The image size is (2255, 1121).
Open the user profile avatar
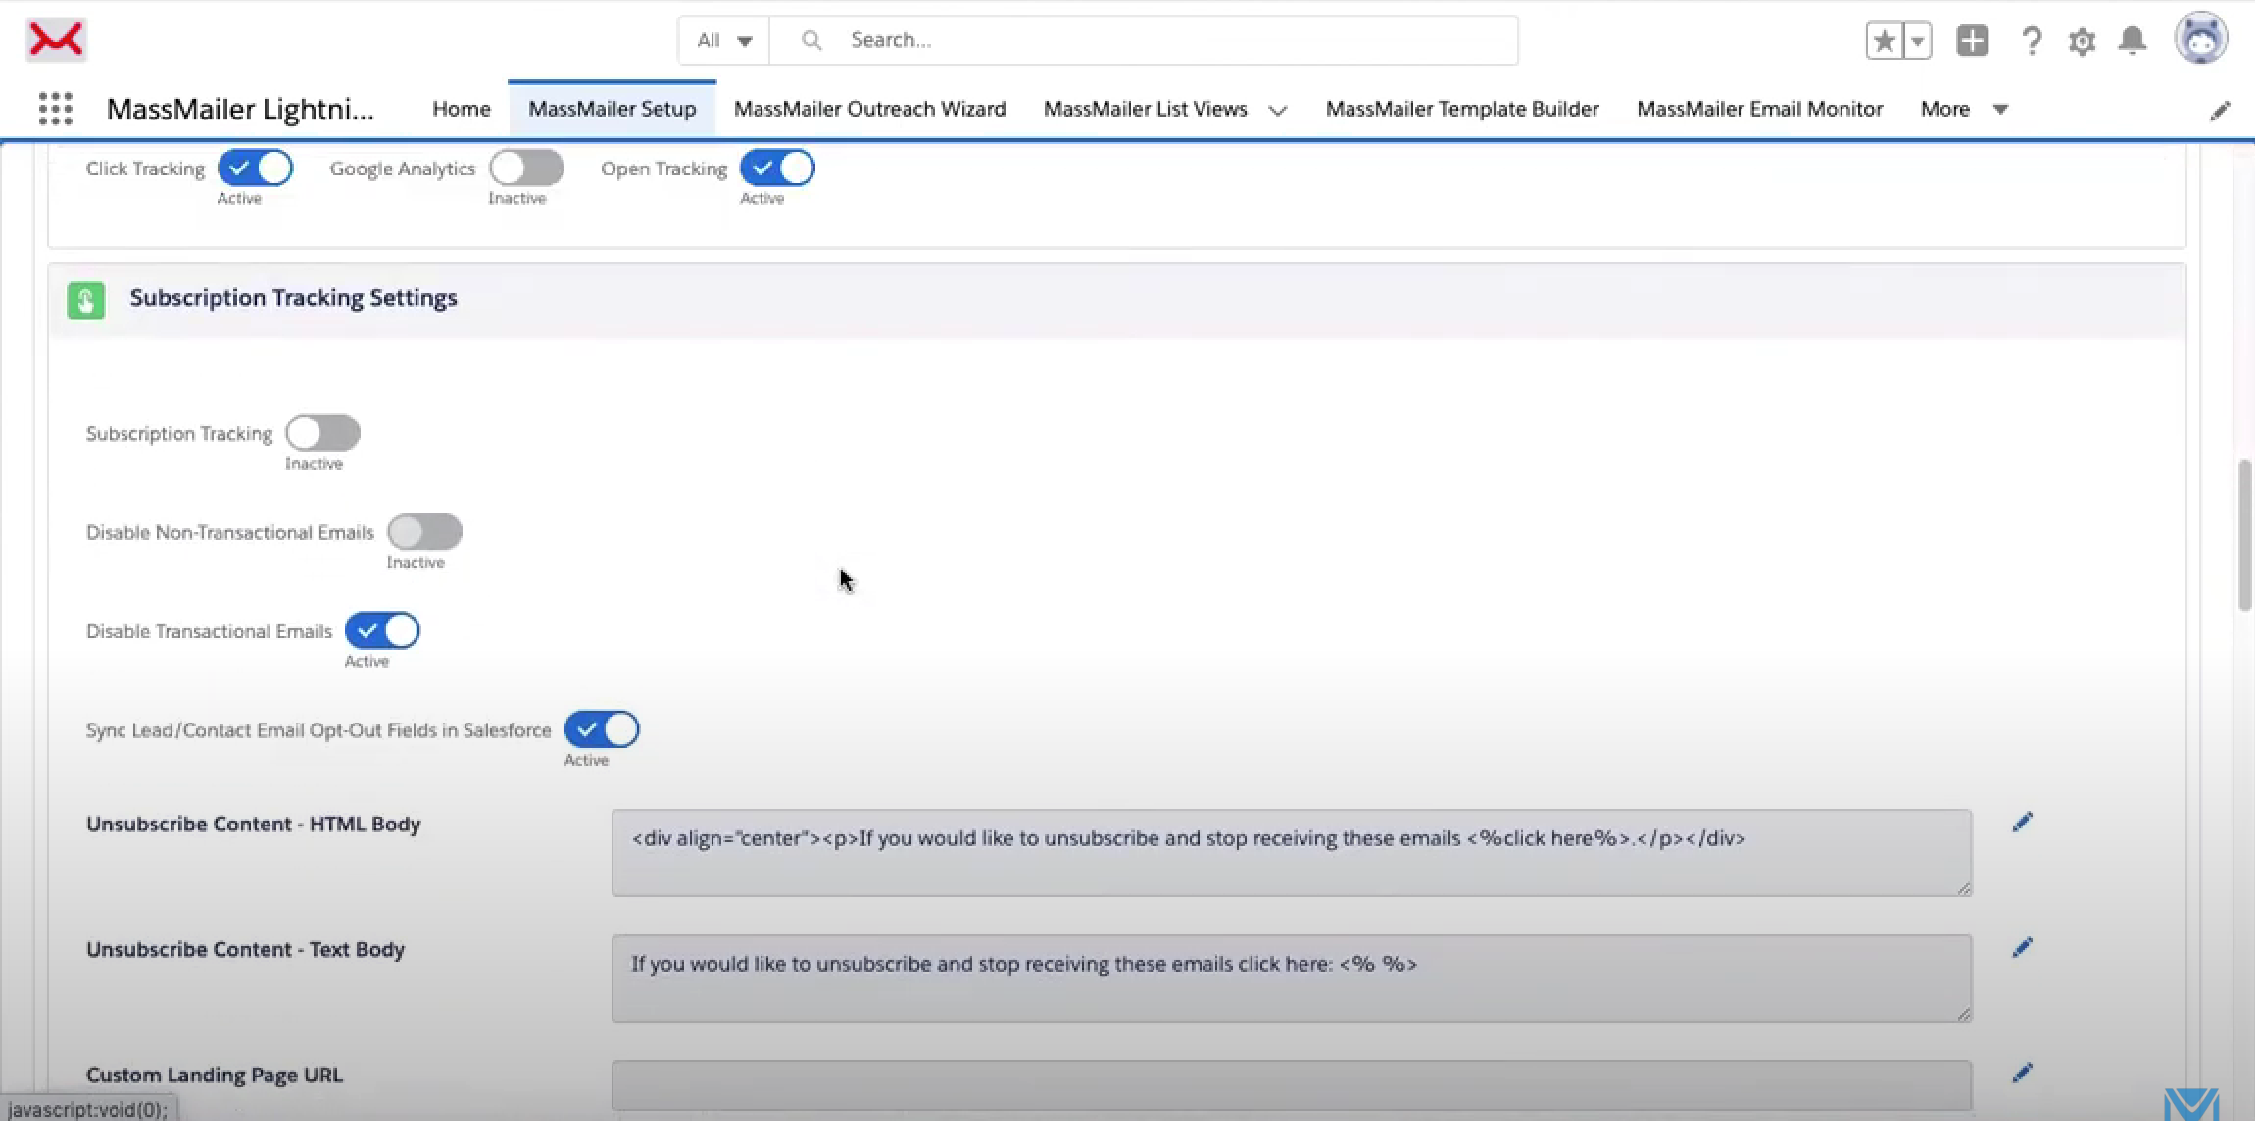2201,40
